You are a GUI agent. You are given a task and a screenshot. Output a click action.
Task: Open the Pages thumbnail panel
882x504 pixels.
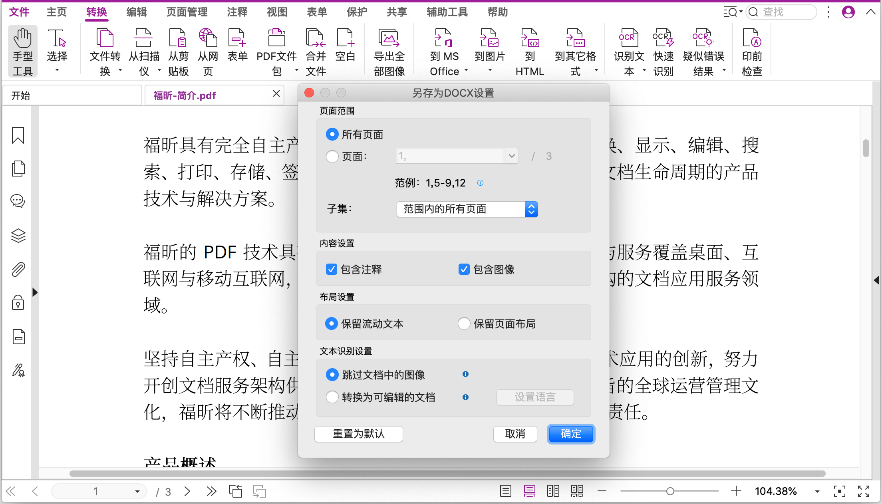[x=18, y=168]
